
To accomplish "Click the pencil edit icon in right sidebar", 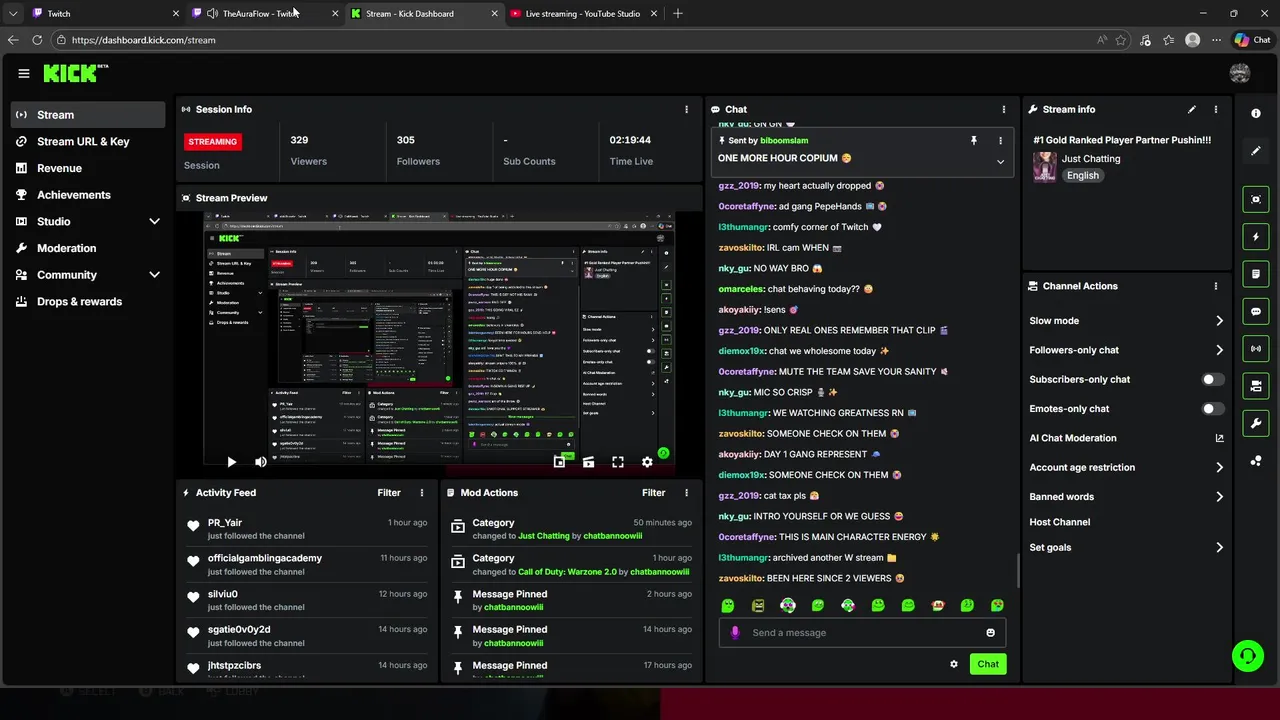I will click(x=1256, y=151).
